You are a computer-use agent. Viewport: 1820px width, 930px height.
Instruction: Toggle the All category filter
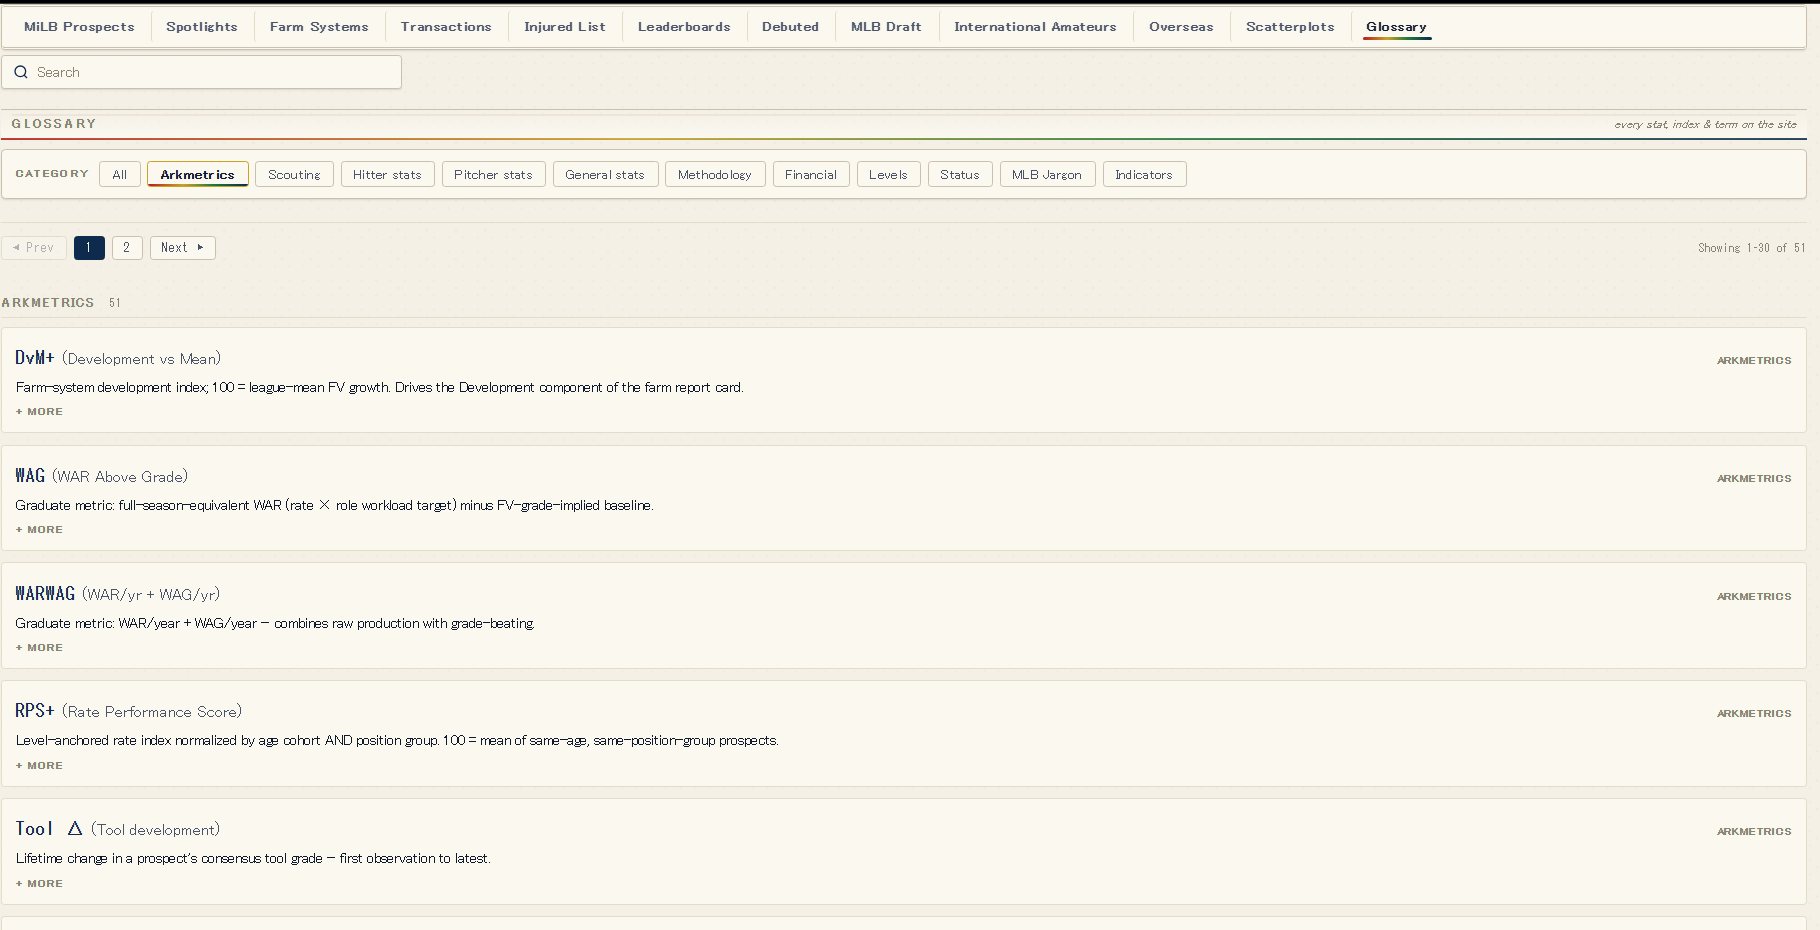tap(120, 174)
